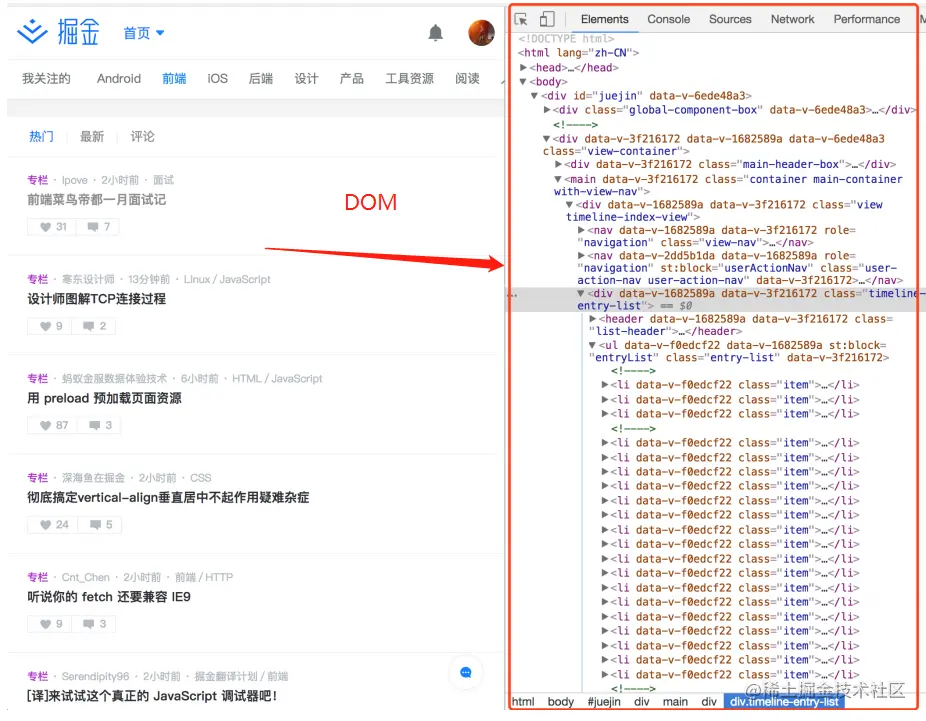
Task: Select the 前端 category
Action: (x=174, y=79)
